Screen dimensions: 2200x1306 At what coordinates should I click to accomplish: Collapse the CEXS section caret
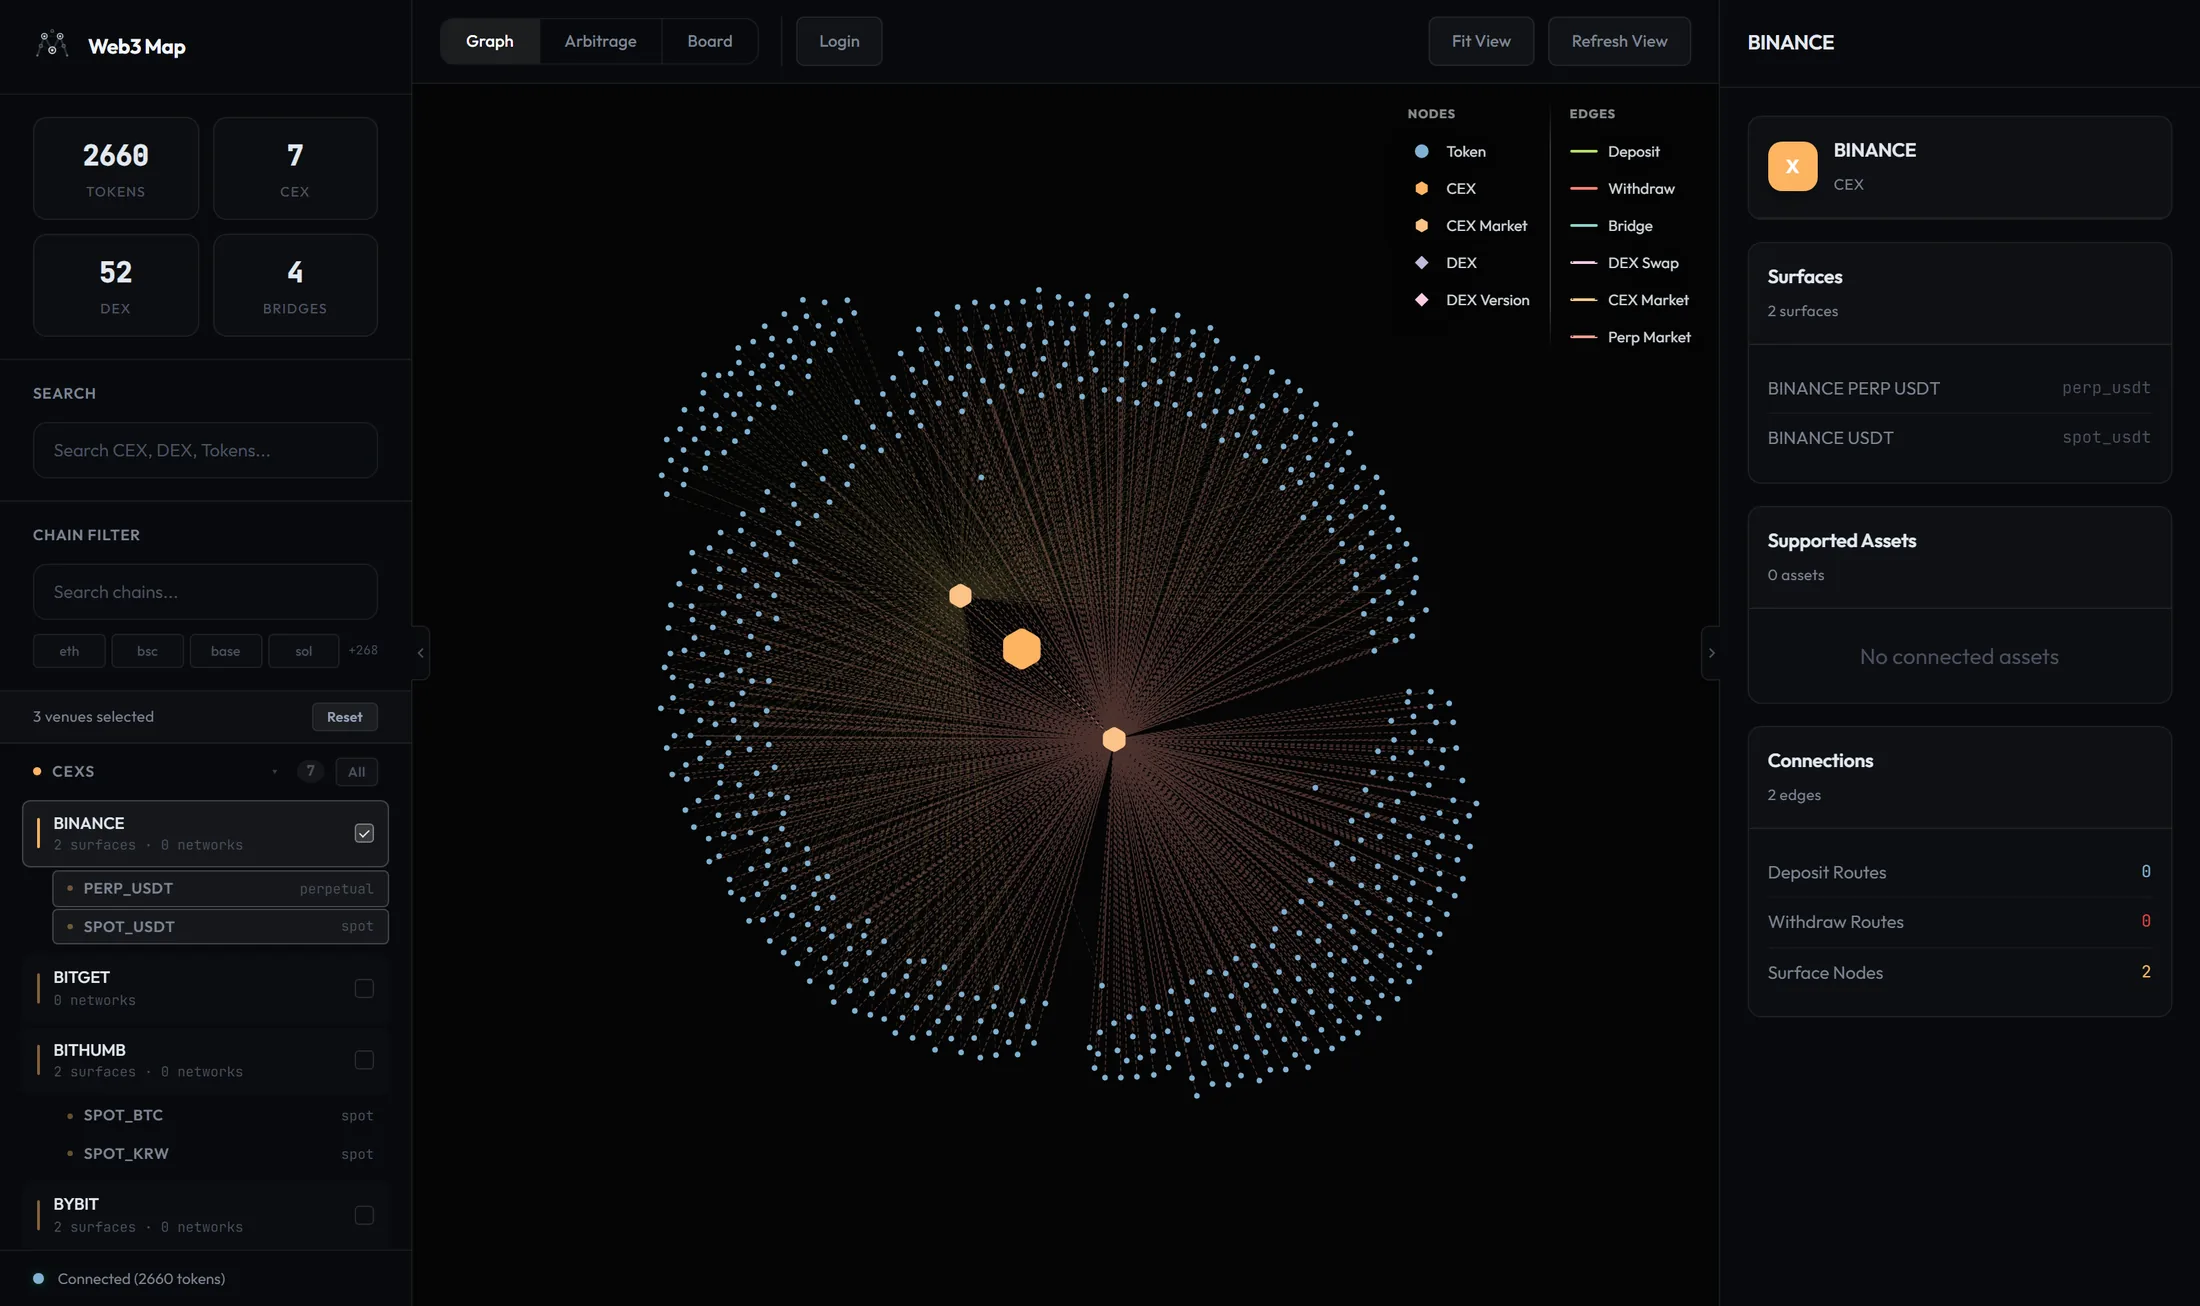tap(275, 771)
